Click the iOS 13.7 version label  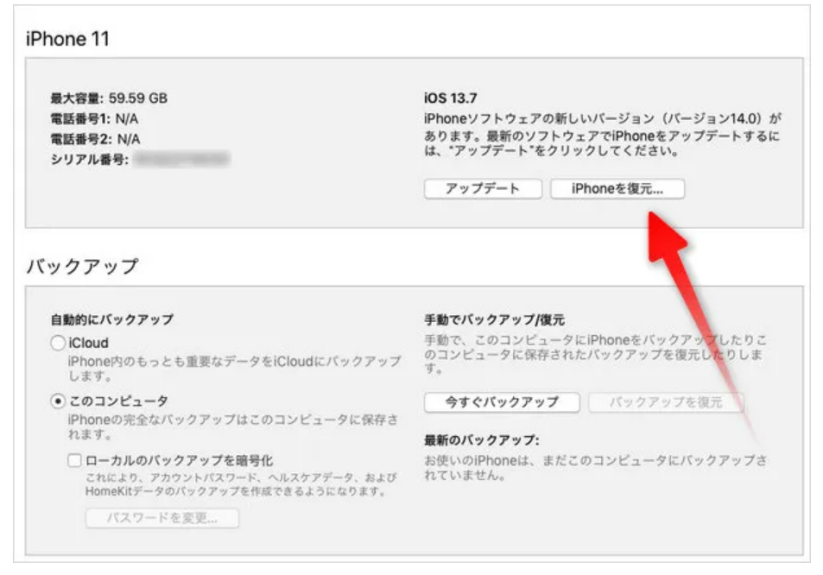[450, 98]
